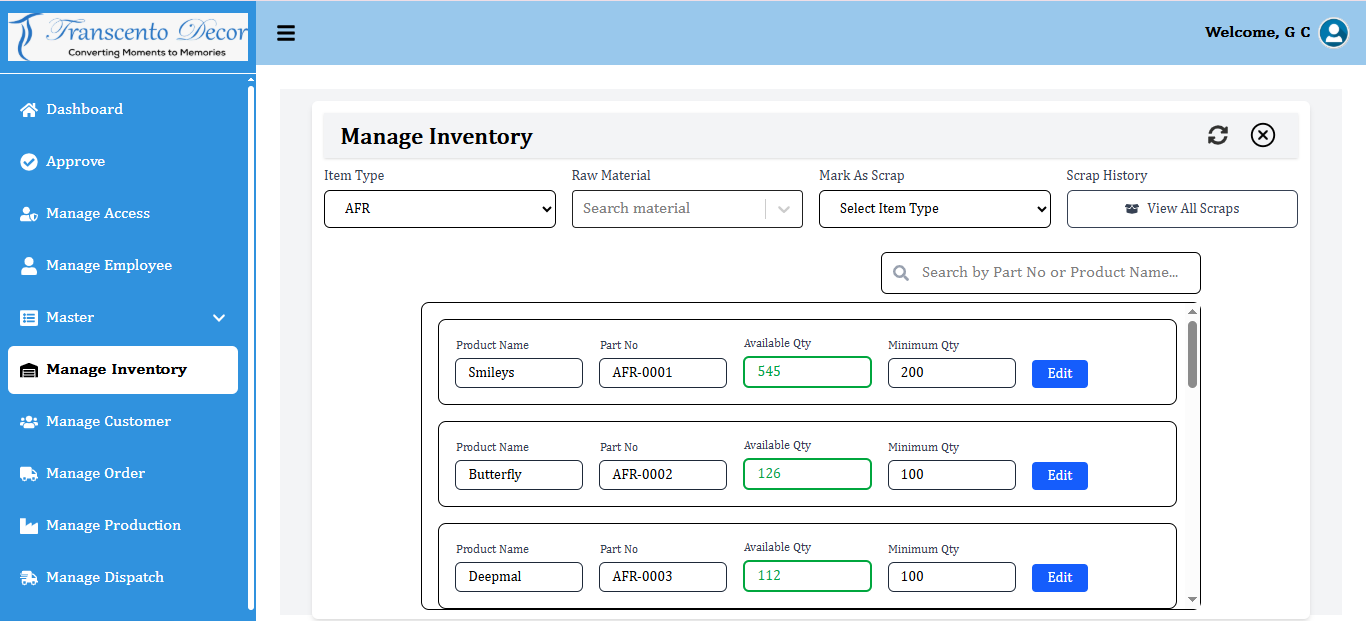Open the Mark As Scrap dropdown
Viewport: 1366px width, 621px height.
tap(934, 209)
